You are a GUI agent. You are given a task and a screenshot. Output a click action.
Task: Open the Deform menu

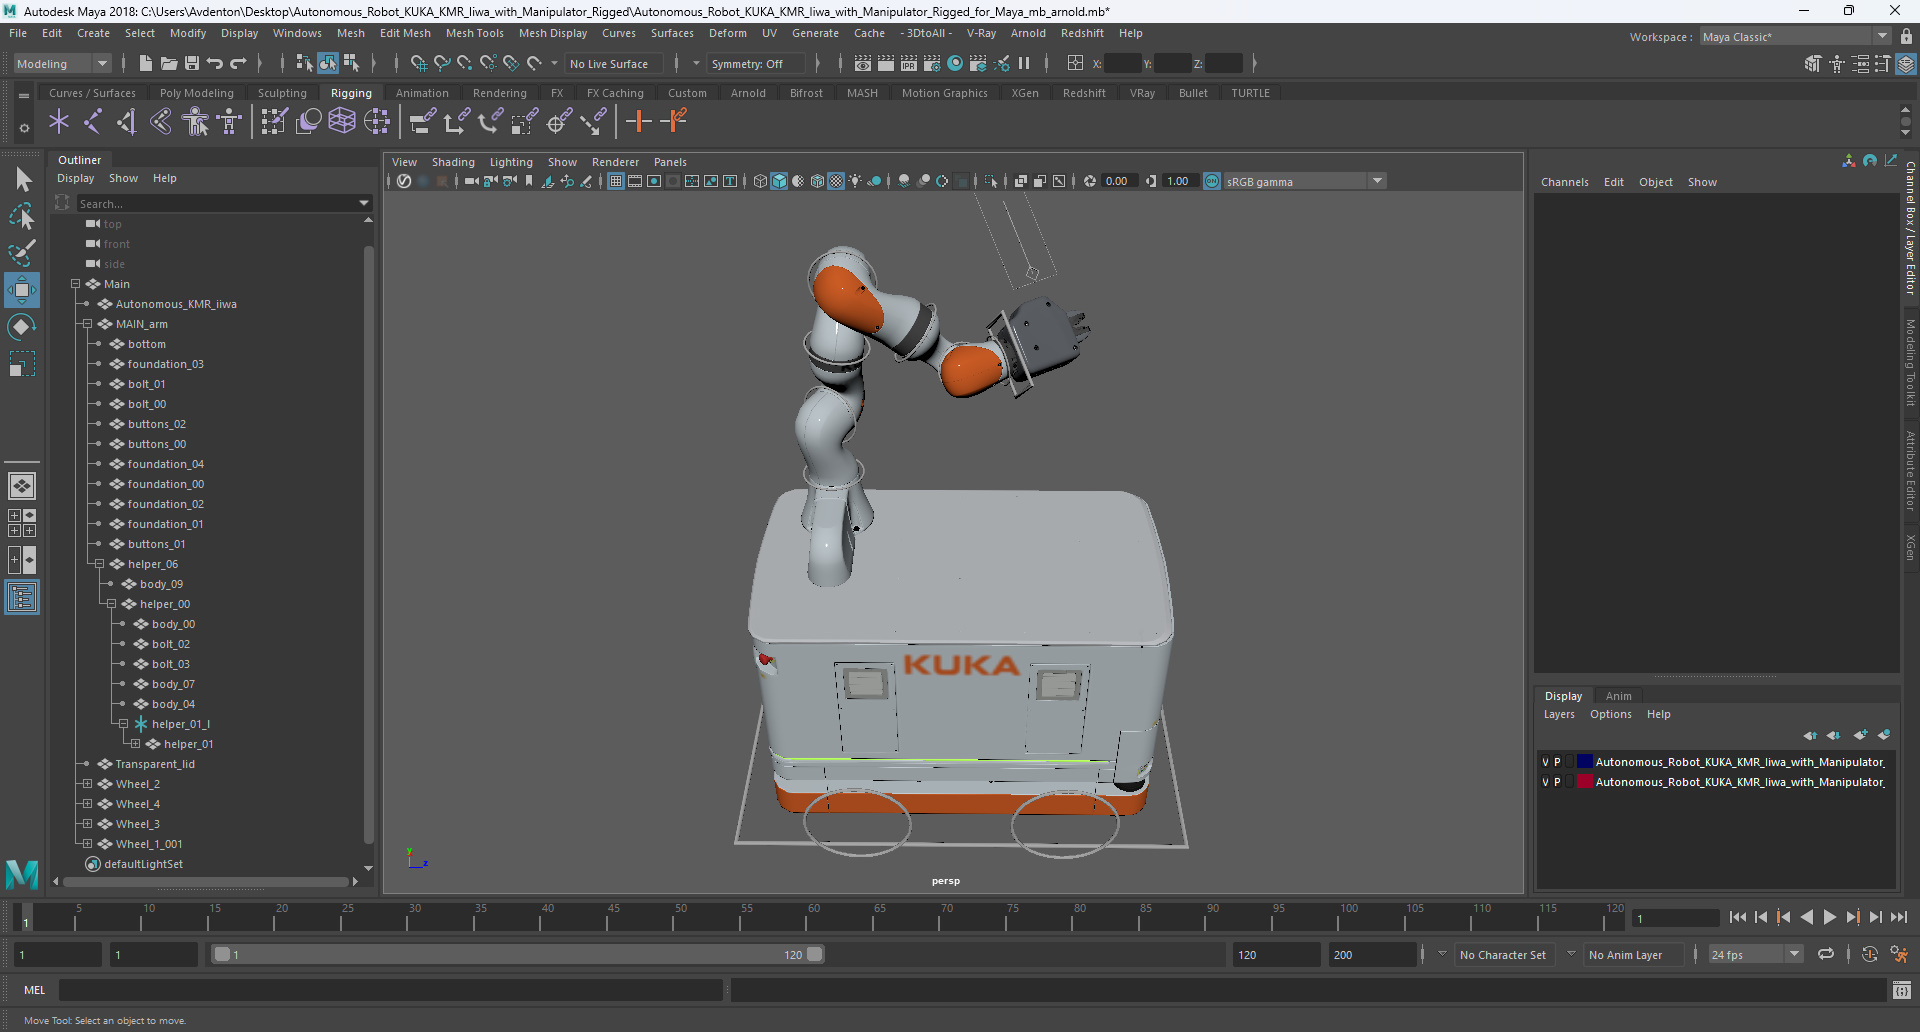[x=727, y=33]
